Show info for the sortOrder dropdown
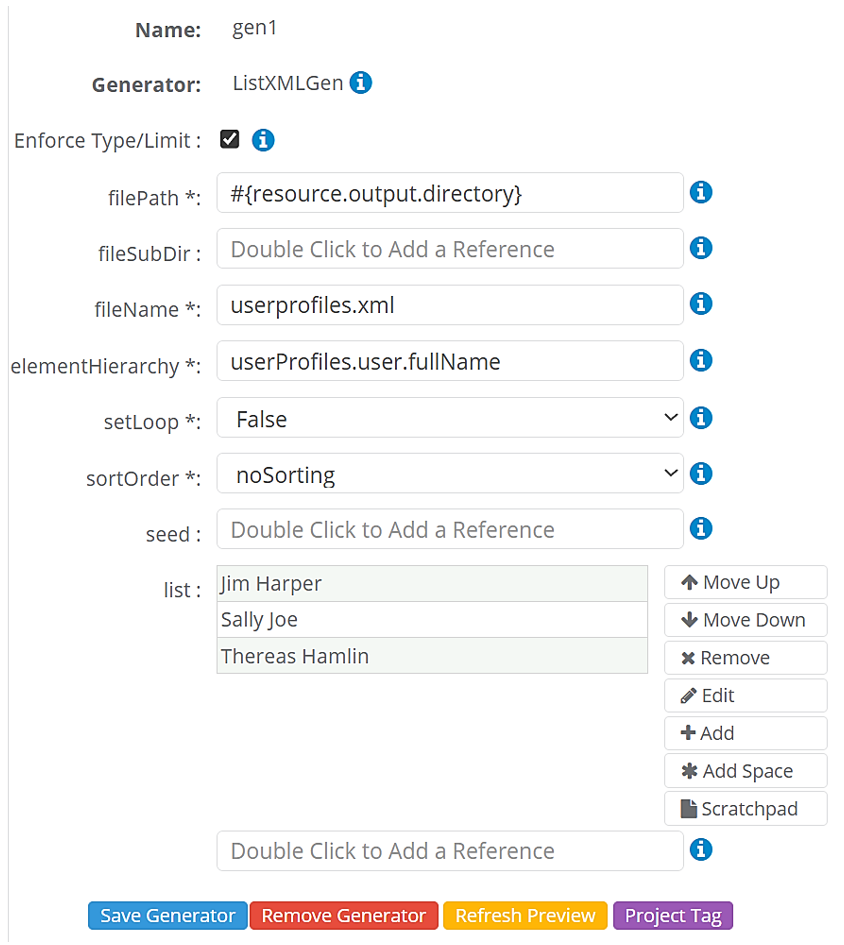This screenshot has width=844, height=945. pyautogui.click(x=701, y=473)
